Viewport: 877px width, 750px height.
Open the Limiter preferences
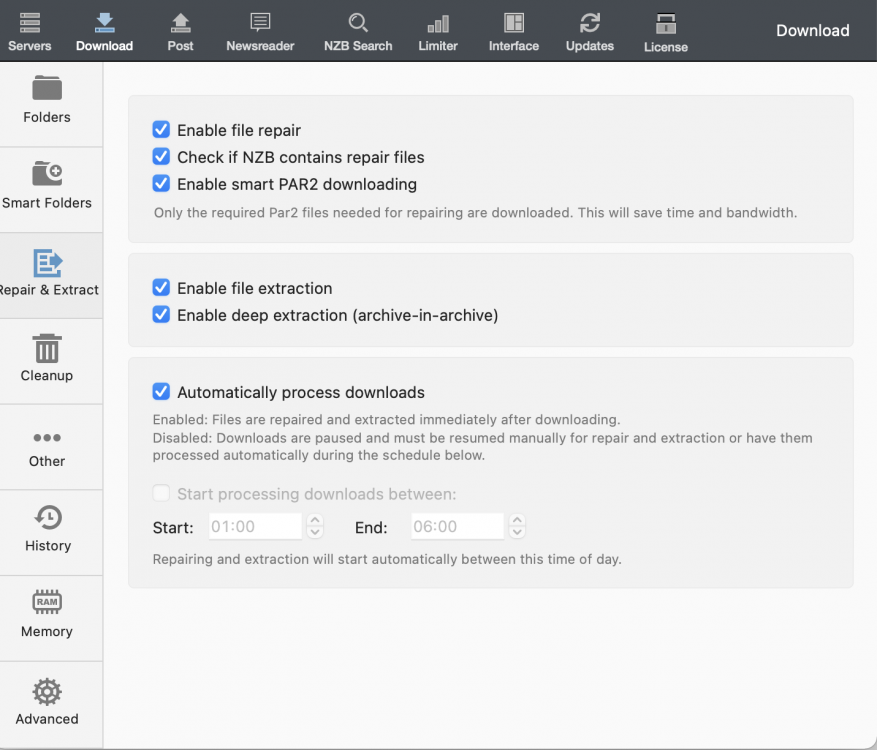tap(438, 31)
